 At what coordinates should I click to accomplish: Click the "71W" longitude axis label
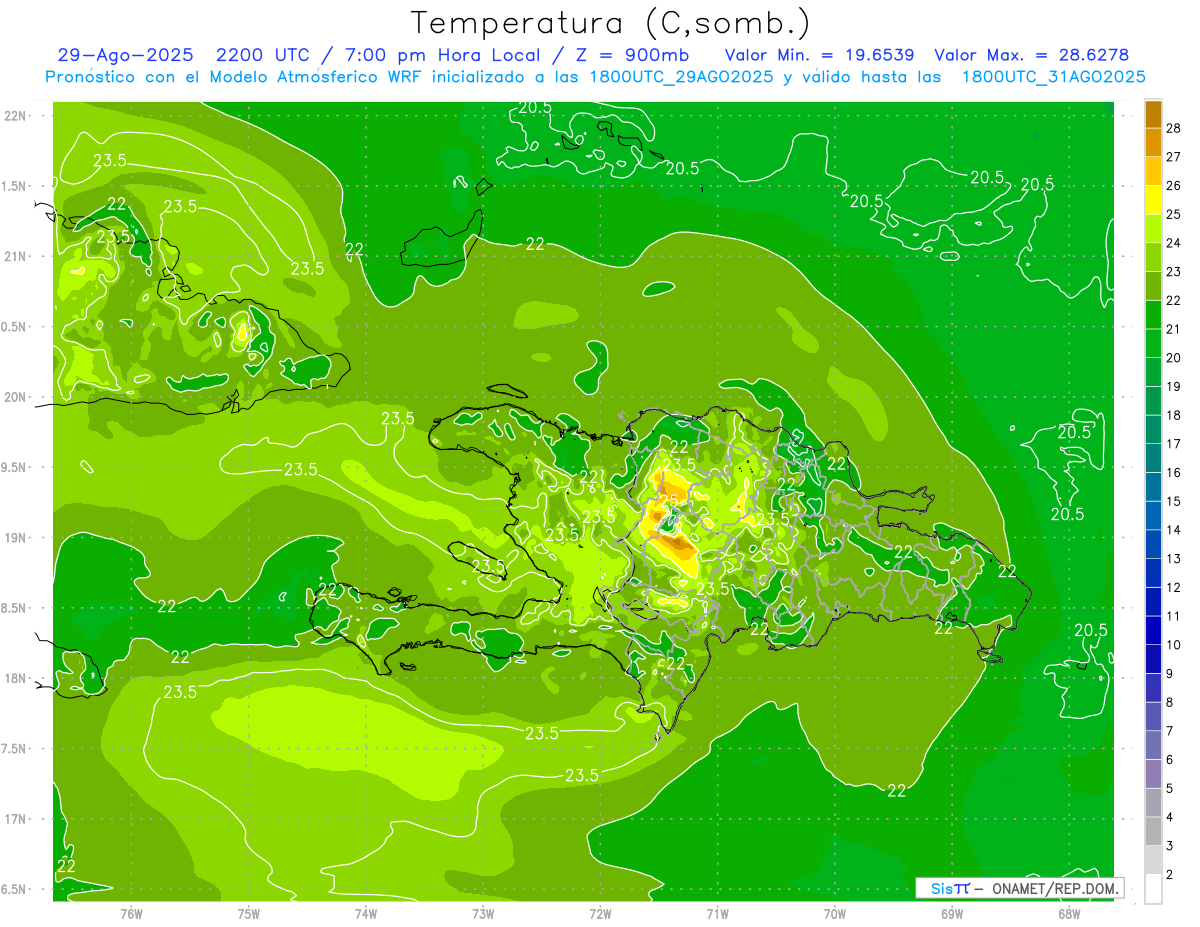click(717, 914)
